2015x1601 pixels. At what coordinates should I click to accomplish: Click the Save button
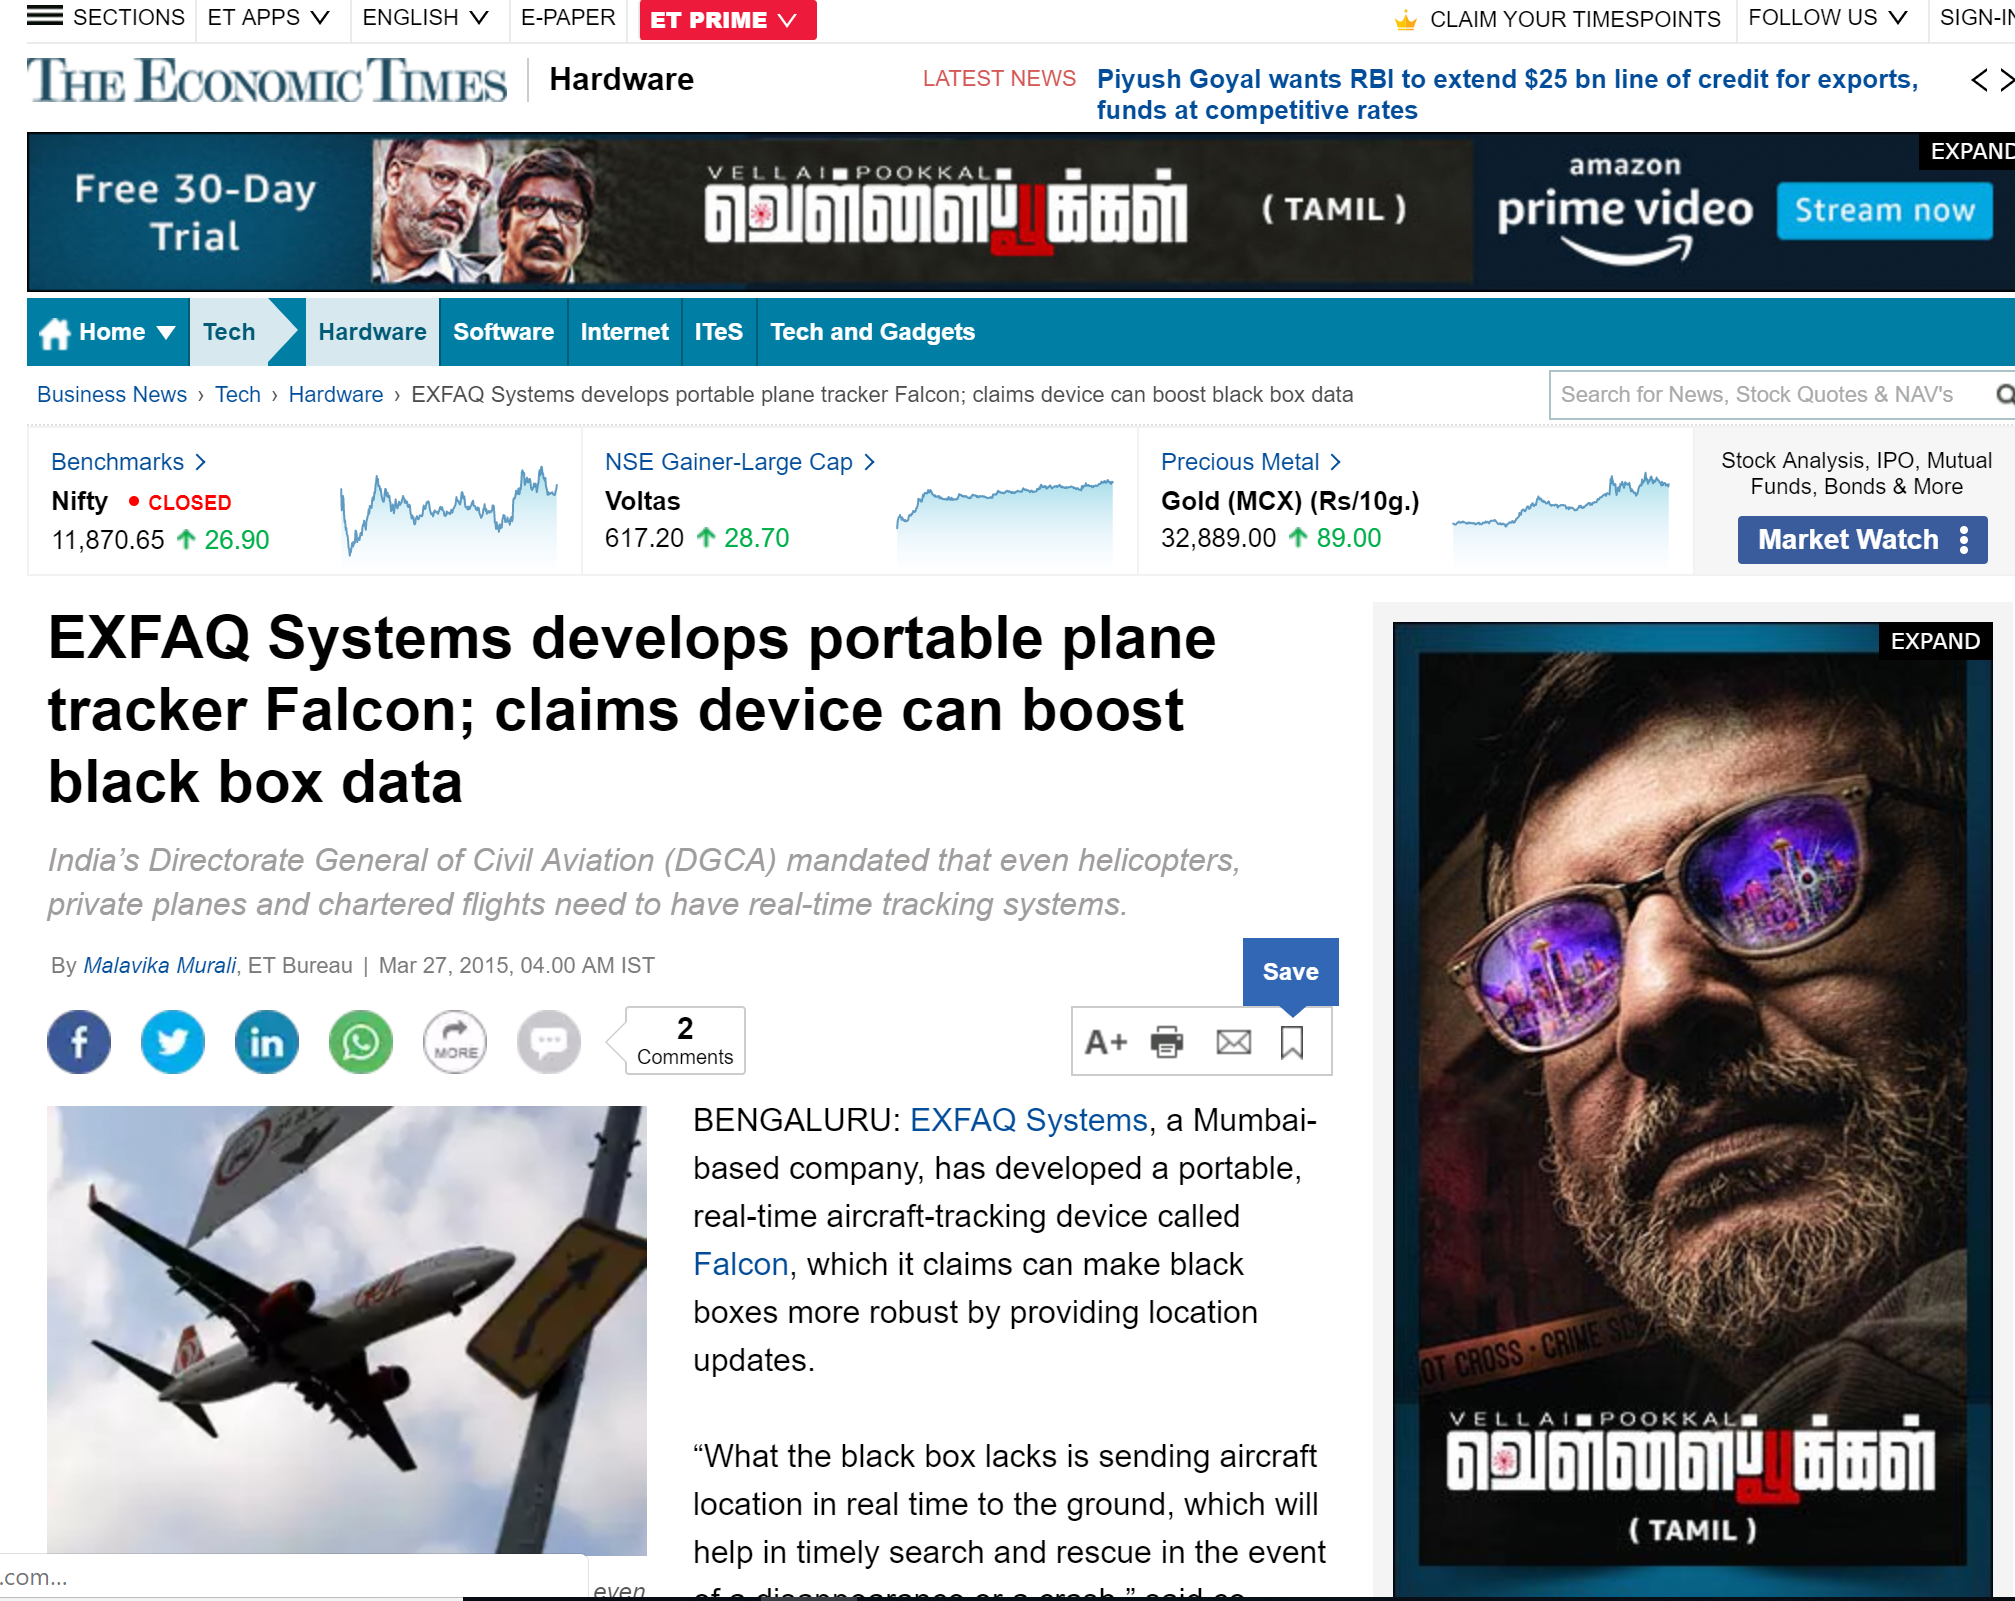(1290, 972)
